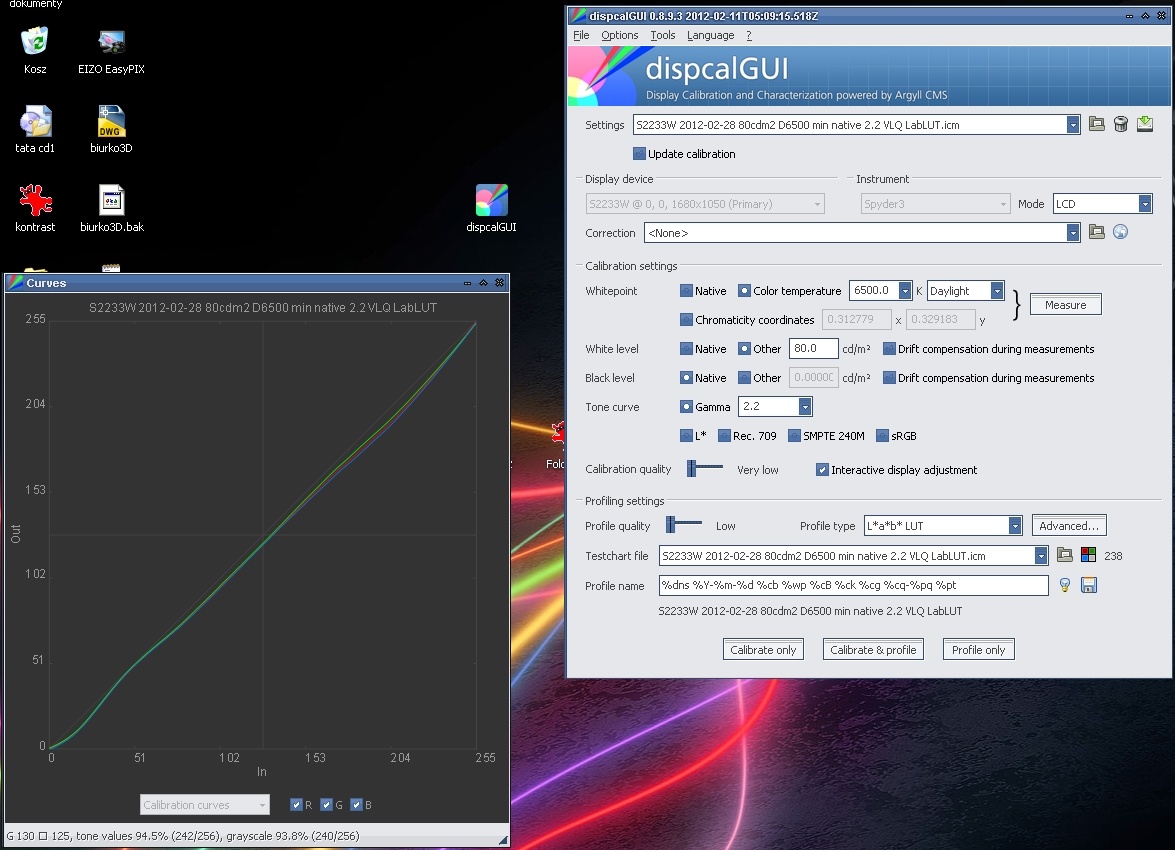Open the Calibration curves dropdown in Curves
Screen dimensions: 1175x850
(x=204, y=805)
